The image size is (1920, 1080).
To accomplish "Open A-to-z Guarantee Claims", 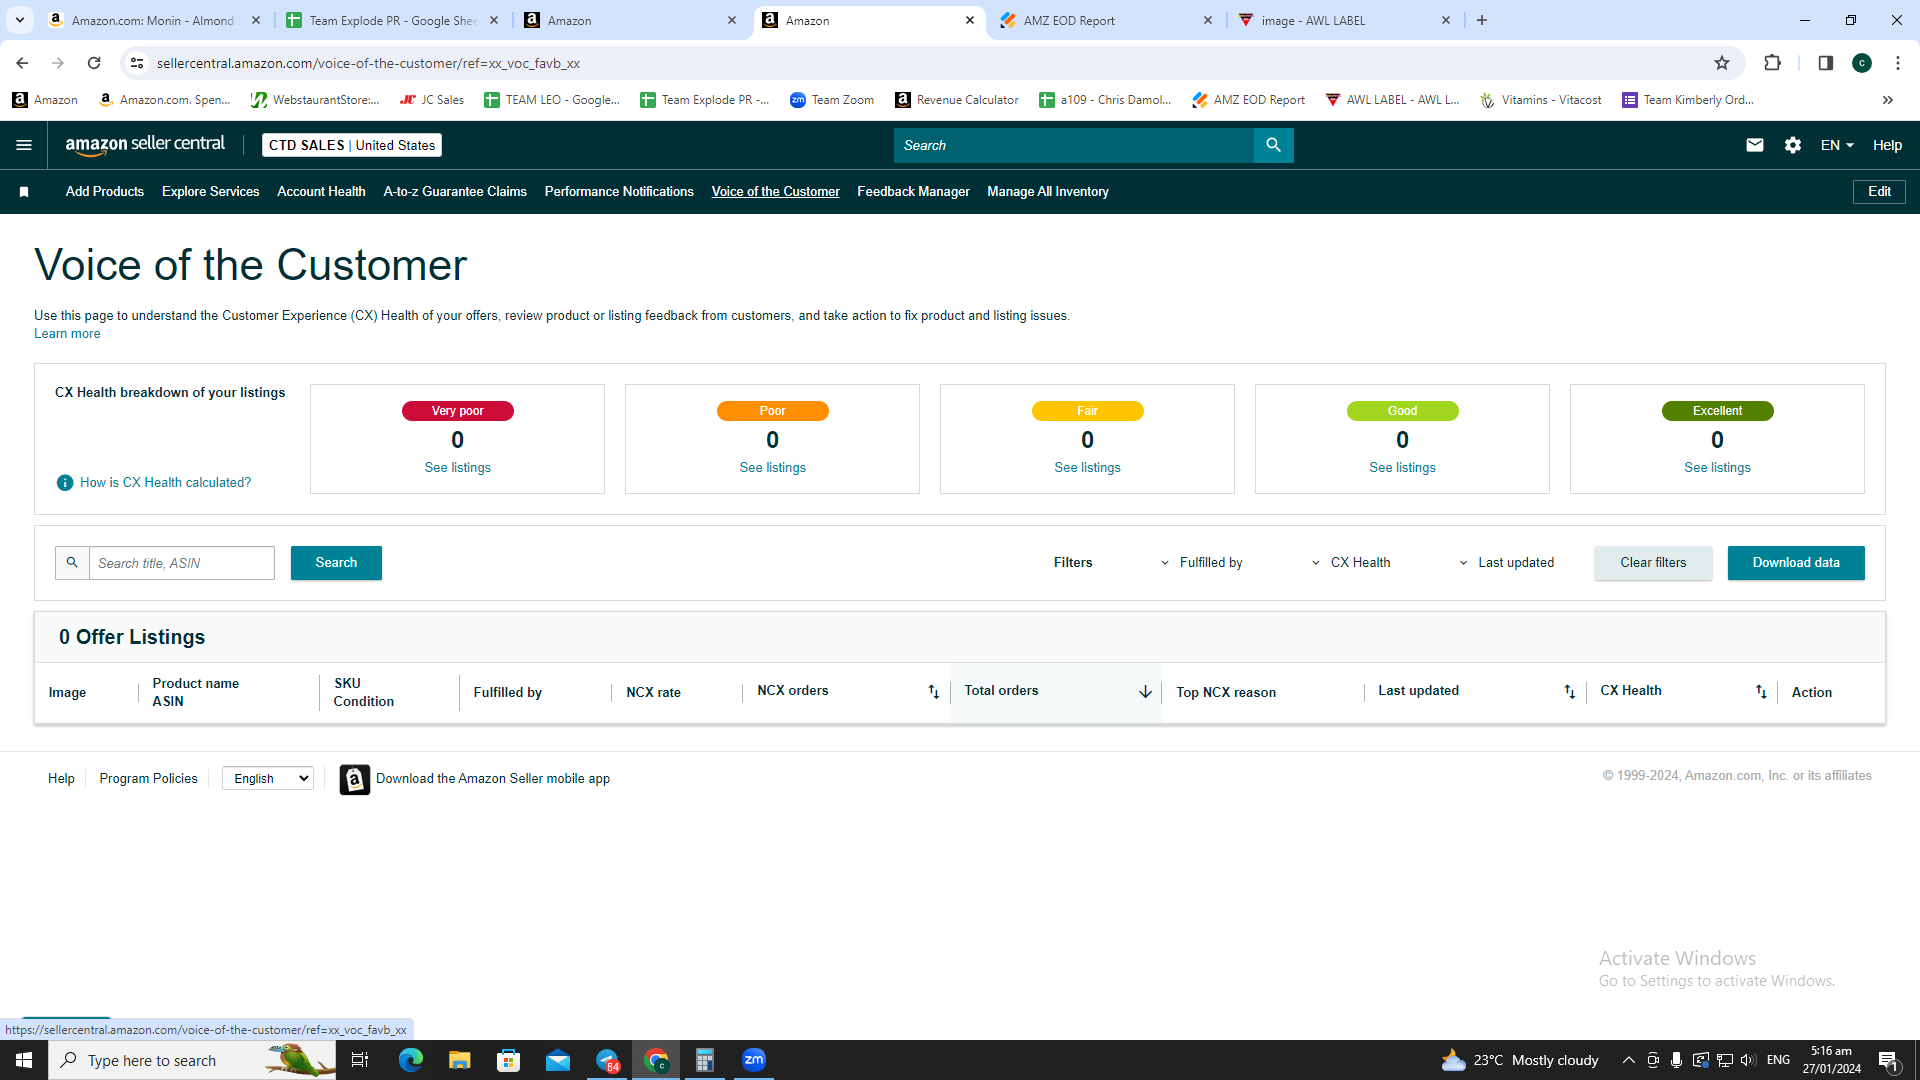I will point(455,192).
